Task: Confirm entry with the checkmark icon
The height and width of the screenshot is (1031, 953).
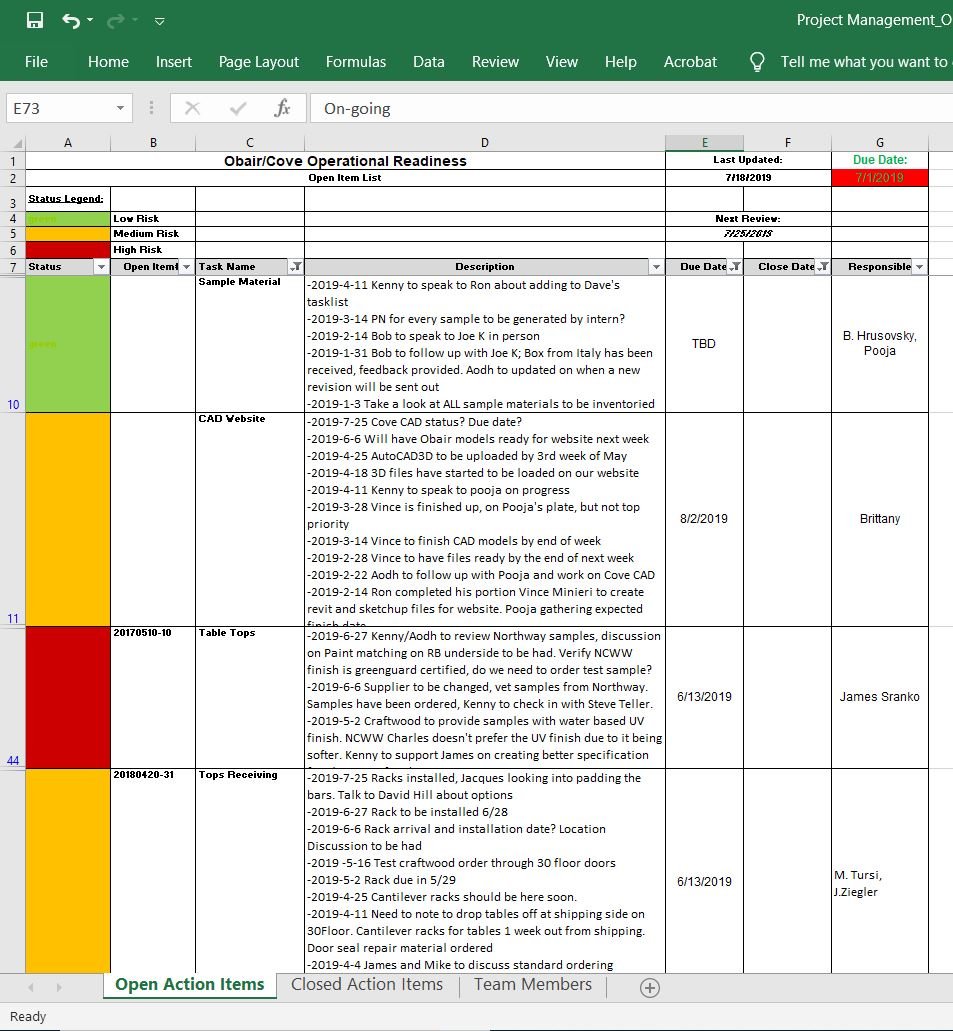Action: [x=238, y=108]
